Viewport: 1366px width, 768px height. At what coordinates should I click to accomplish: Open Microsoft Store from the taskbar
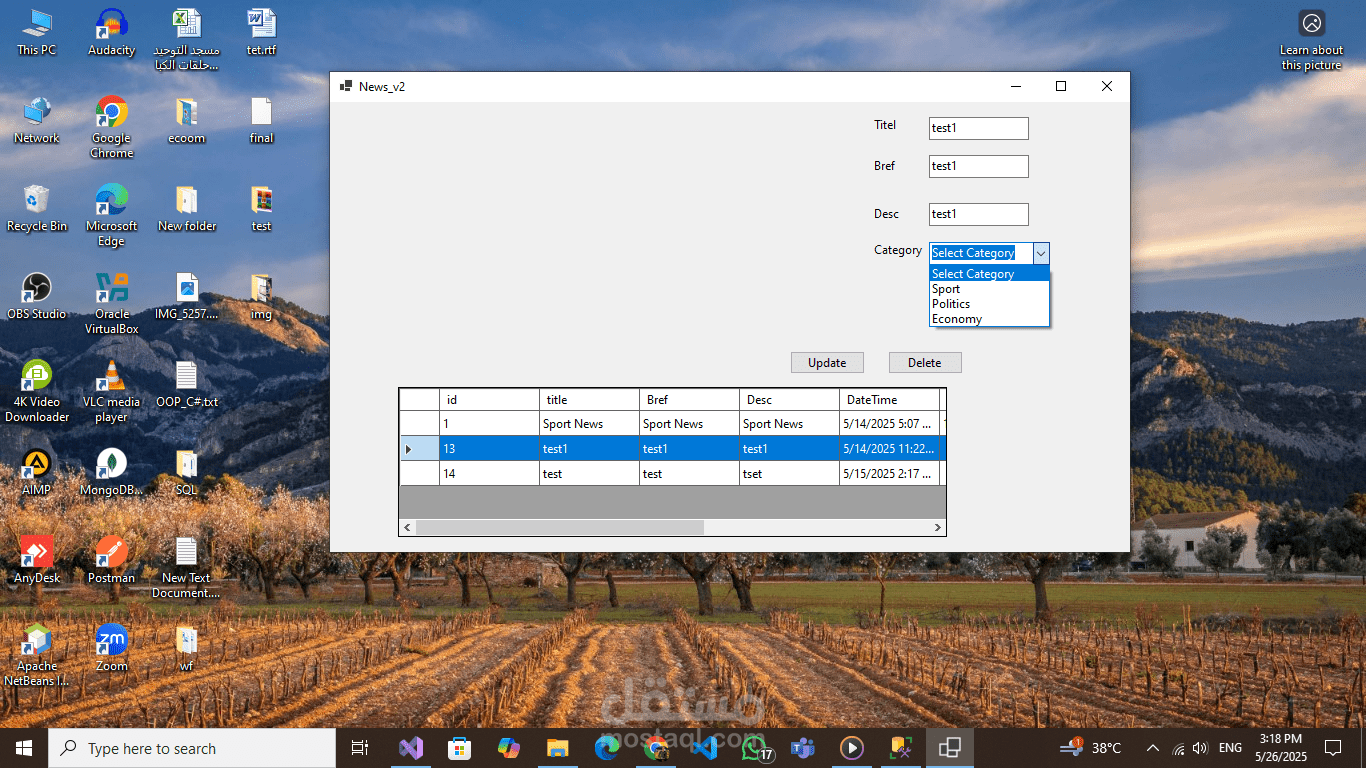click(x=460, y=748)
